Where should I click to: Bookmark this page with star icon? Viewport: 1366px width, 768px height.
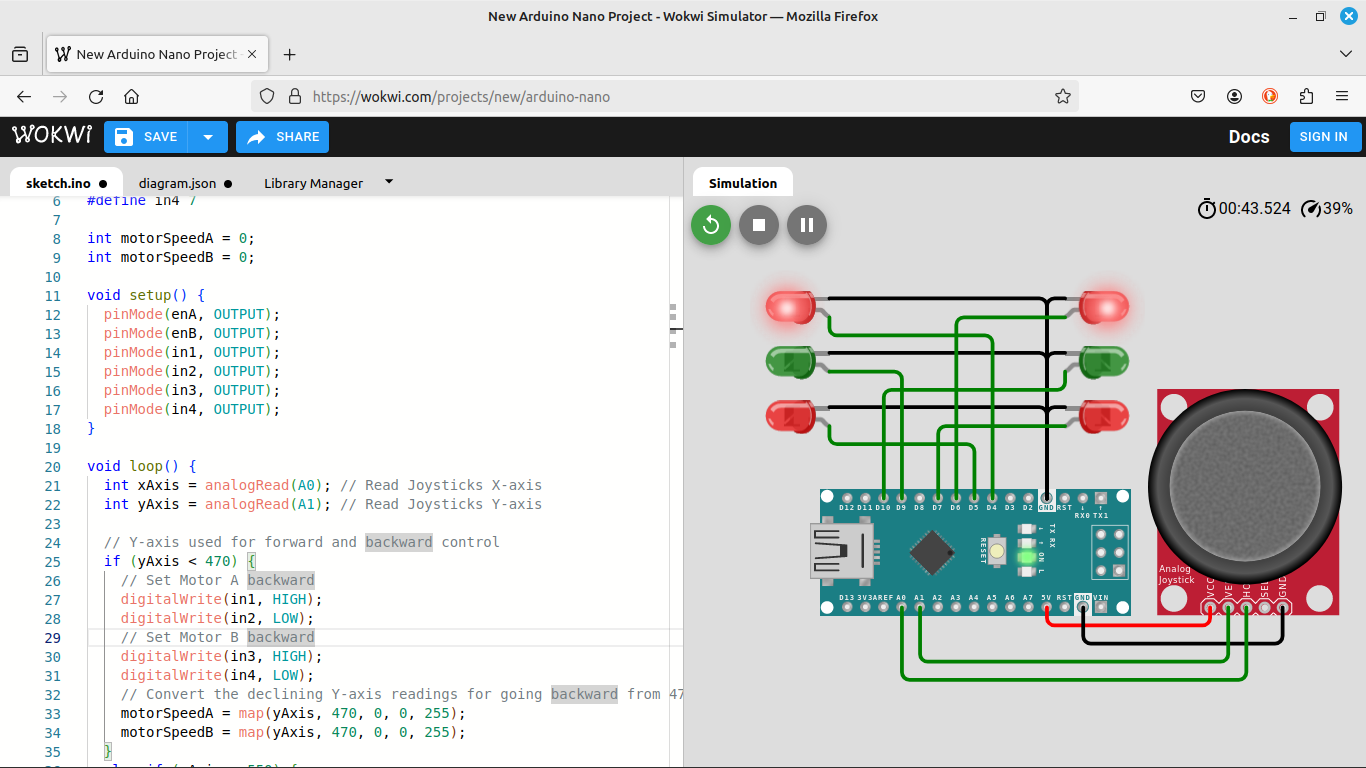pyautogui.click(x=1062, y=97)
